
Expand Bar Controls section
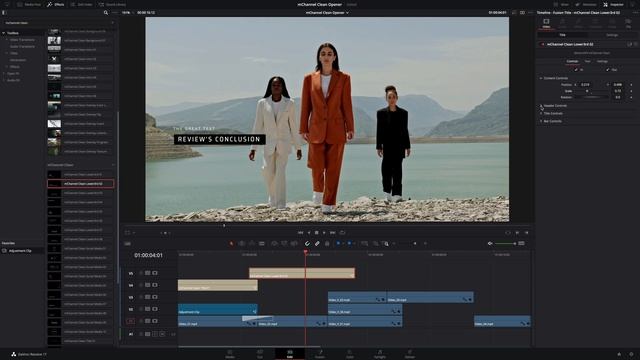pyautogui.click(x=541, y=121)
